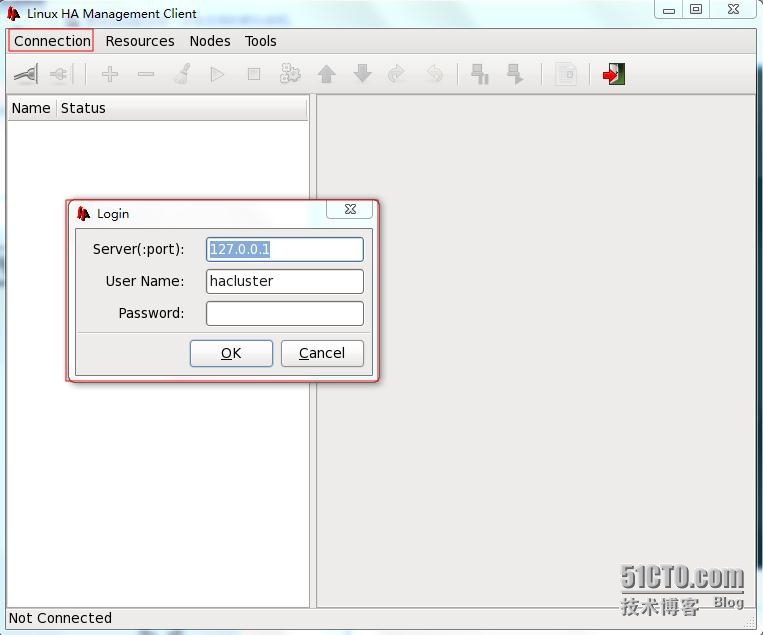Image resolution: width=763 pixels, height=635 pixels.
Task: Maximize the Linux HA Management Client window
Action: click(x=696, y=9)
